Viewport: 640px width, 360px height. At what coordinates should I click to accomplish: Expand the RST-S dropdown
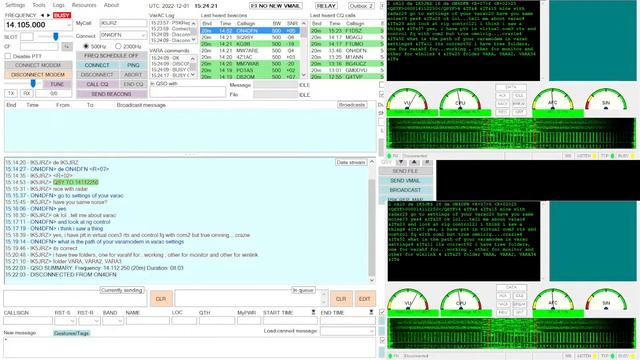[x=72, y=321]
